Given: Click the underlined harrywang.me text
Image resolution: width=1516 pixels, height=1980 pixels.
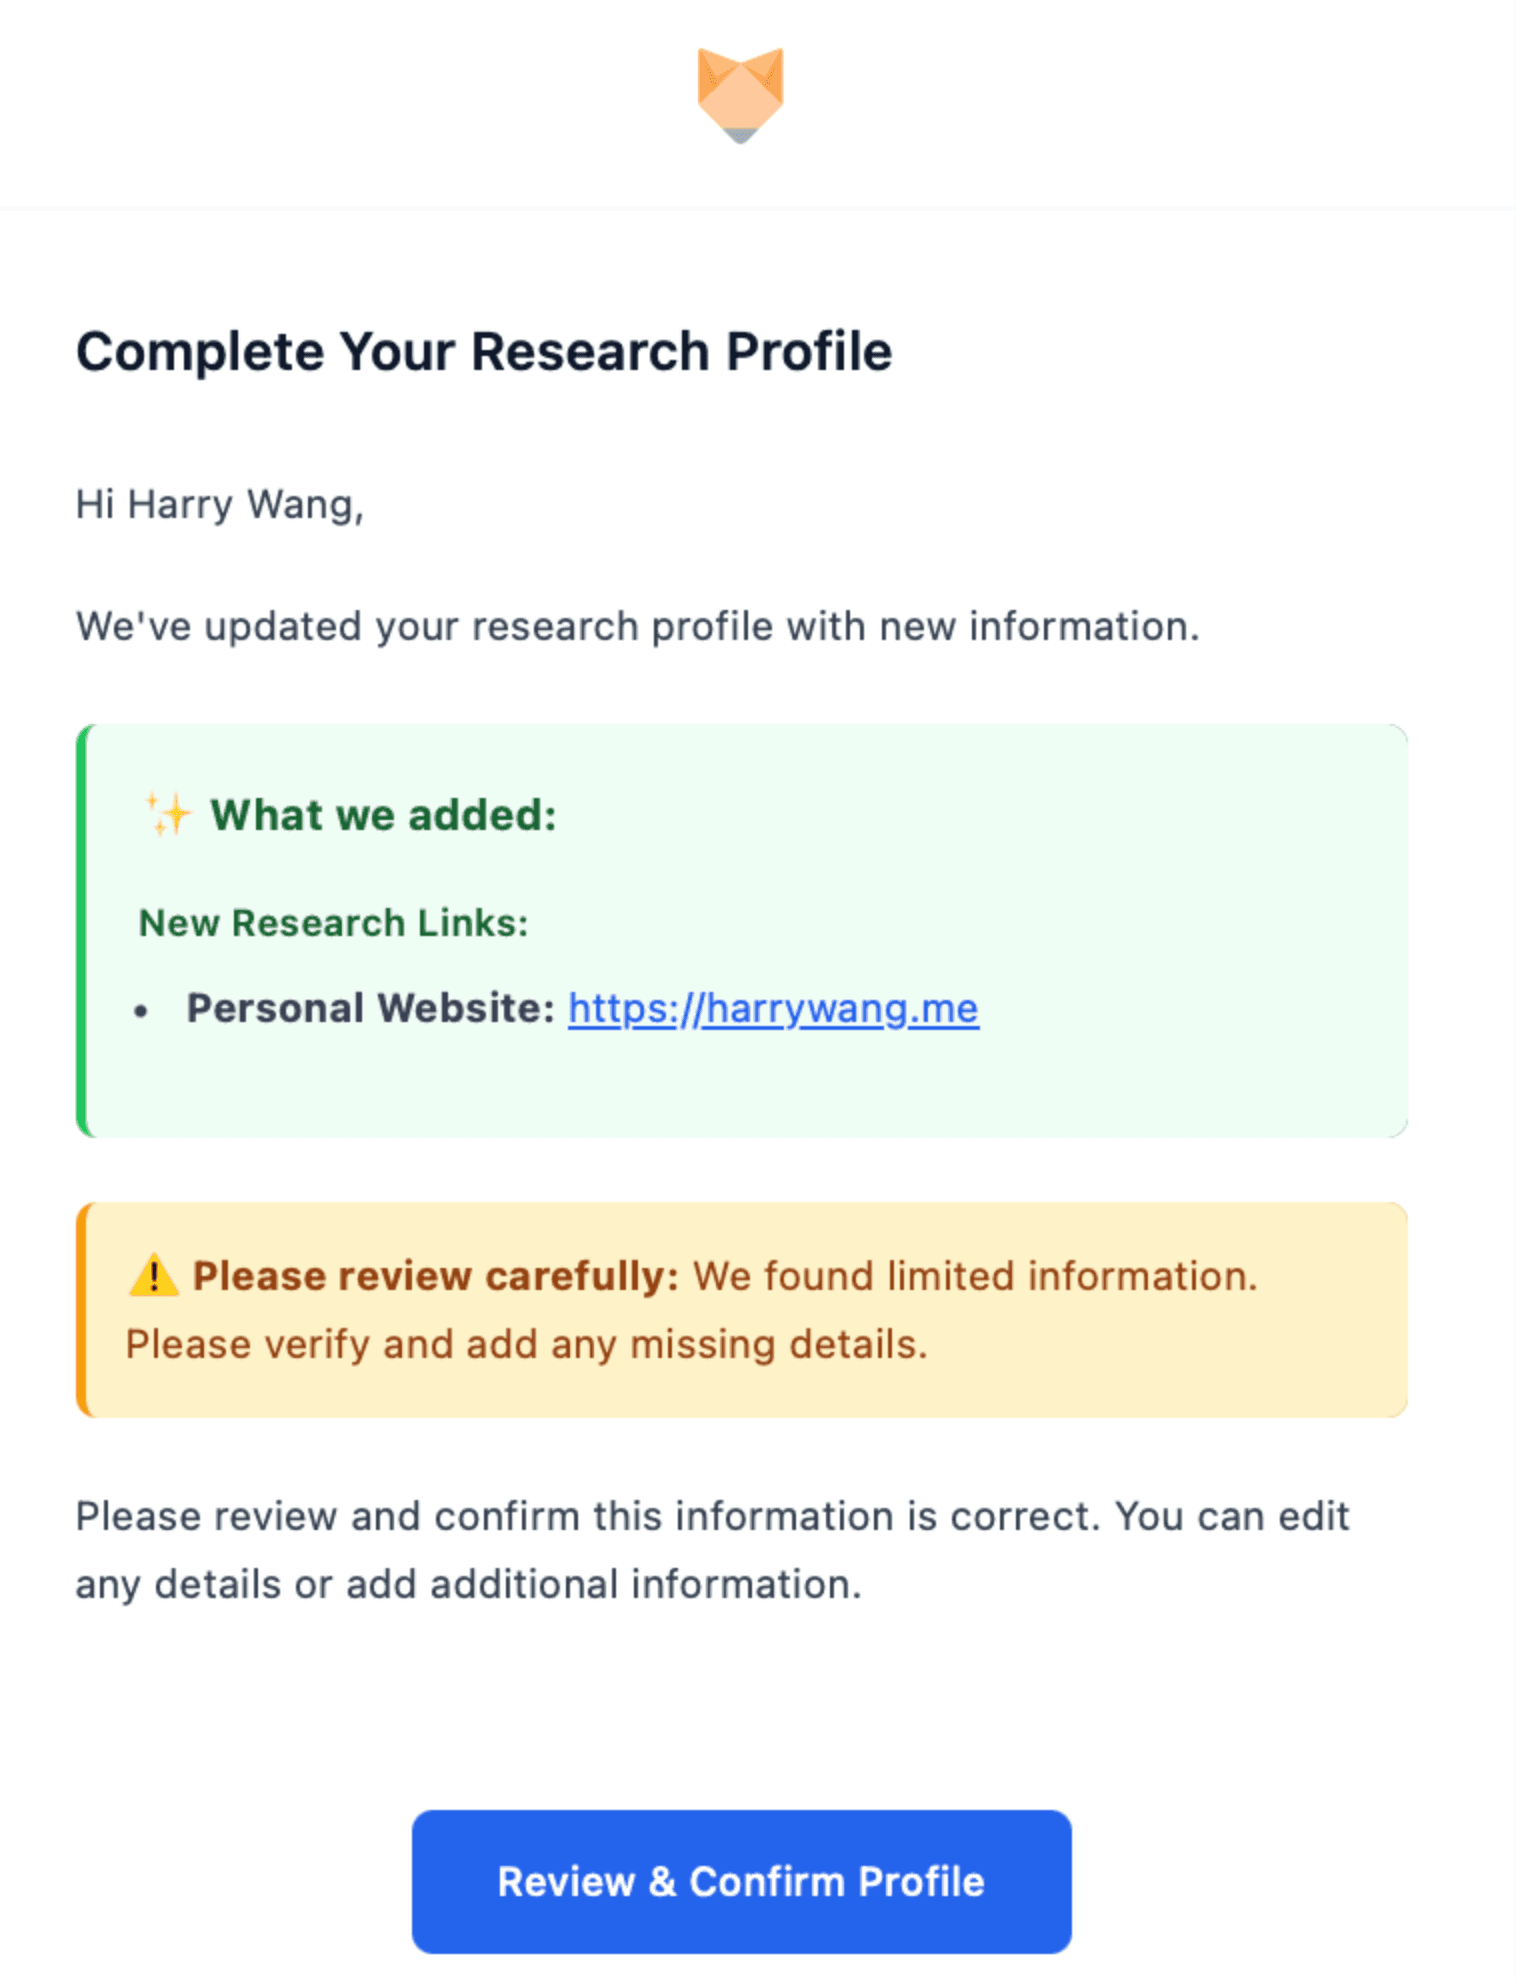Looking at the screenshot, I should tap(772, 1009).
